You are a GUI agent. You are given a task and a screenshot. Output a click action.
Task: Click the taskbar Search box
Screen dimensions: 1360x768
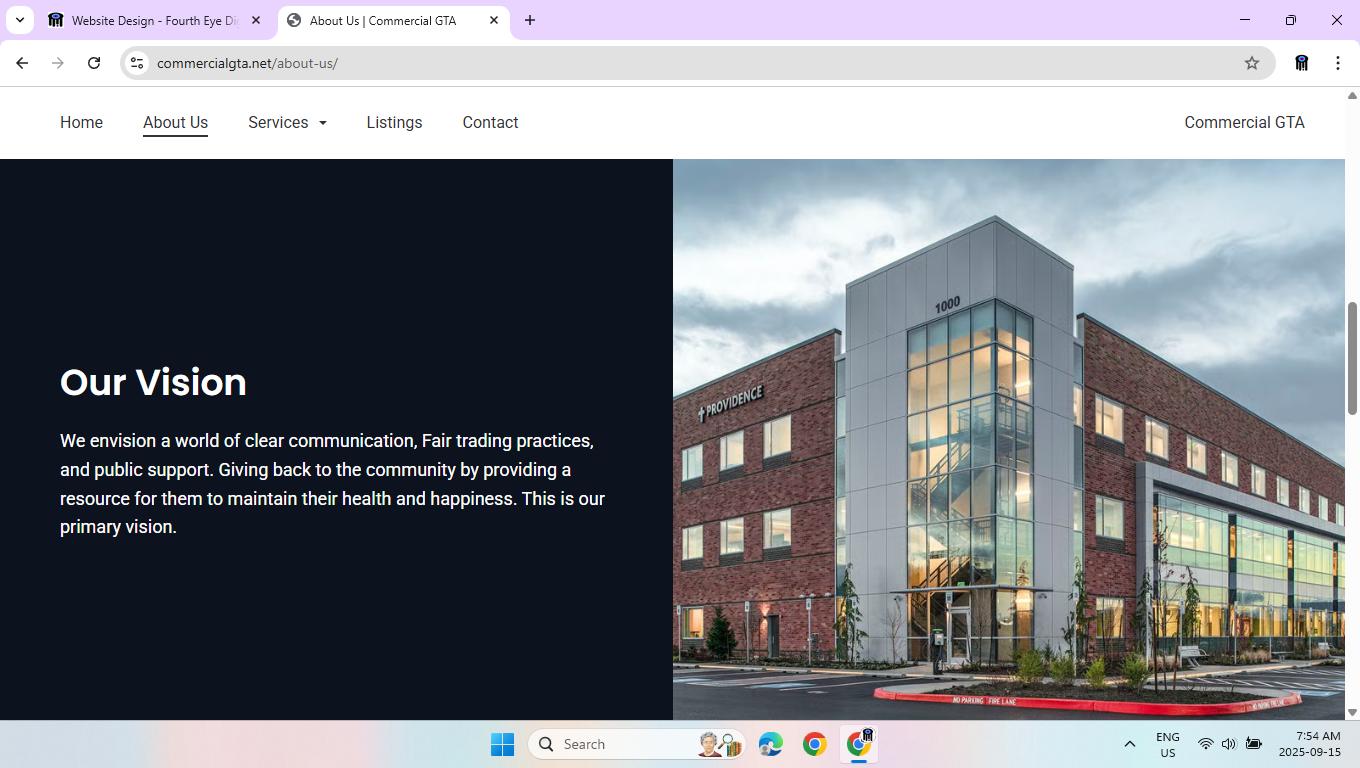click(636, 744)
